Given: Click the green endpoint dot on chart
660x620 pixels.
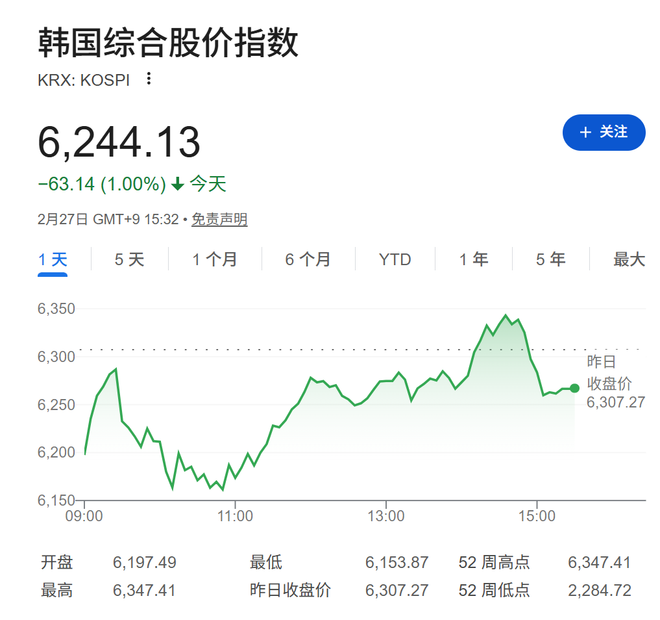Looking at the screenshot, I should pyautogui.click(x=574, y=388).
